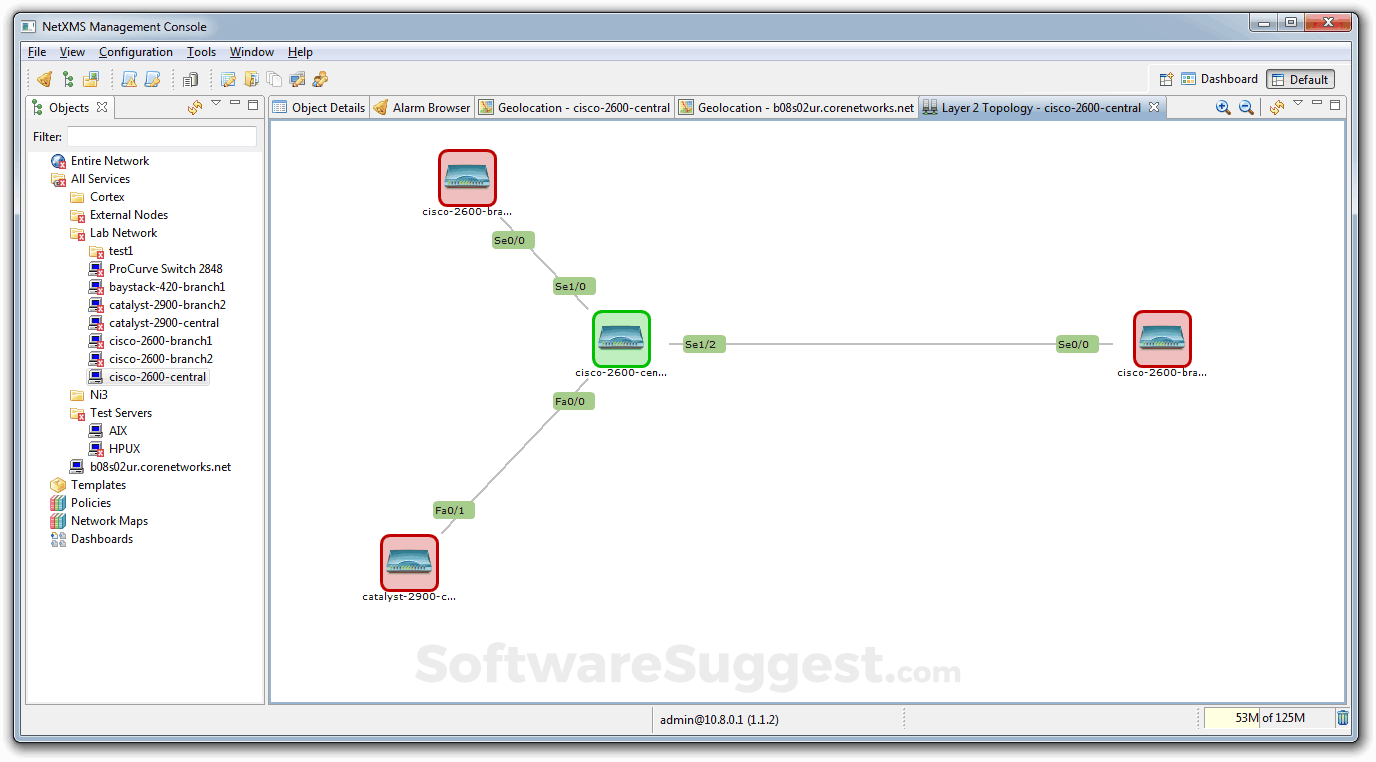Viewport: 1376px width, 762px height.
Task: Select the Objects tree toolbar icon
Action: [68, 79]
